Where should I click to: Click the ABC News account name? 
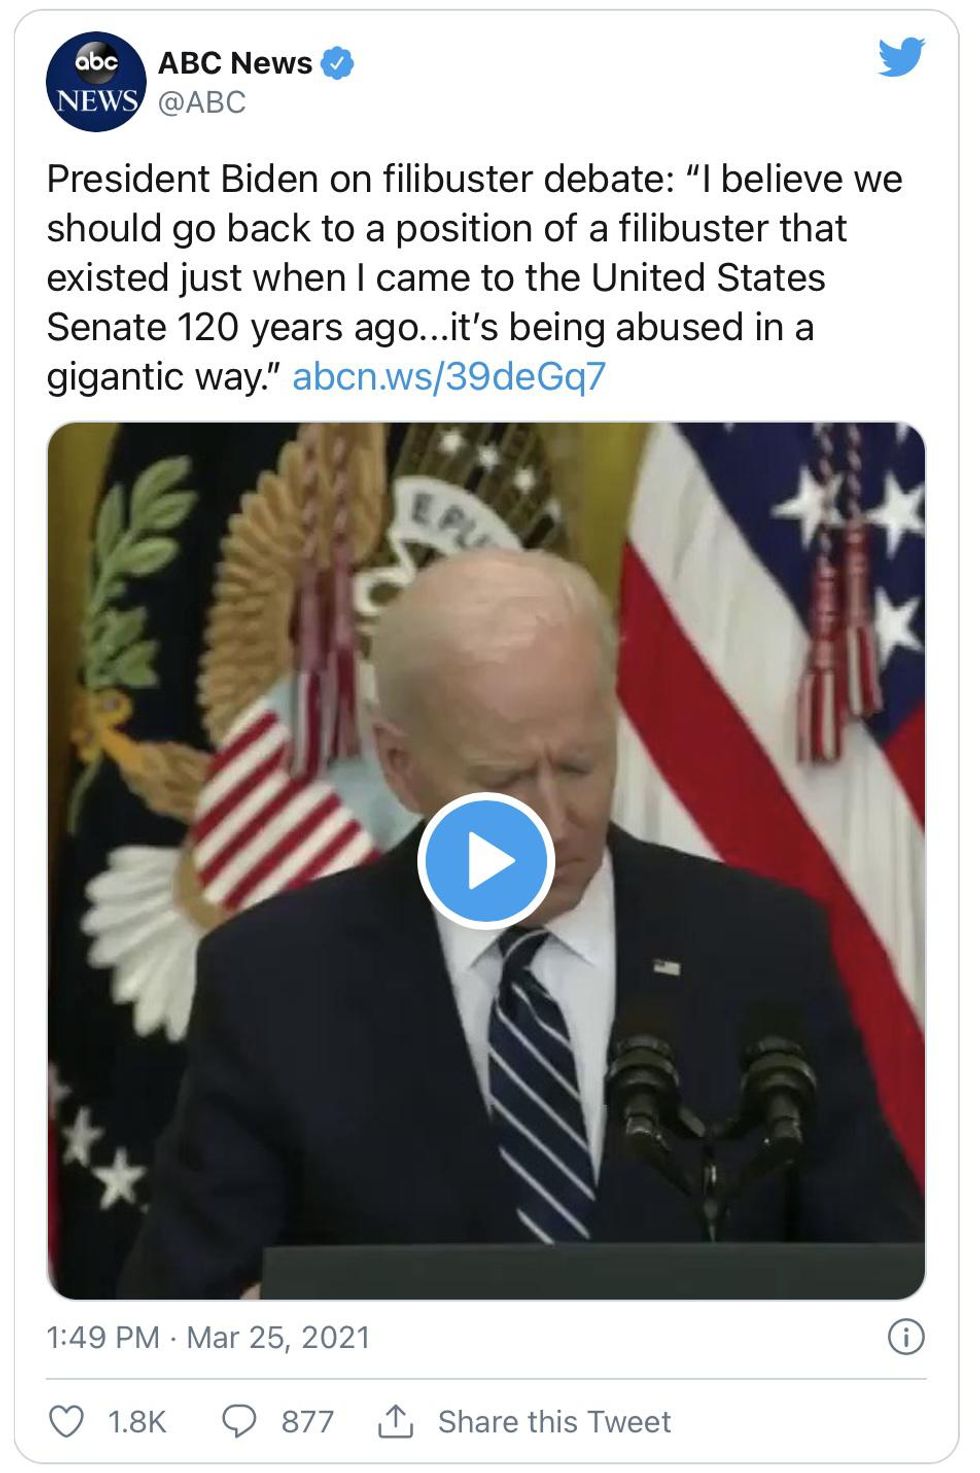pyautogui.click(x=235, y=63)
